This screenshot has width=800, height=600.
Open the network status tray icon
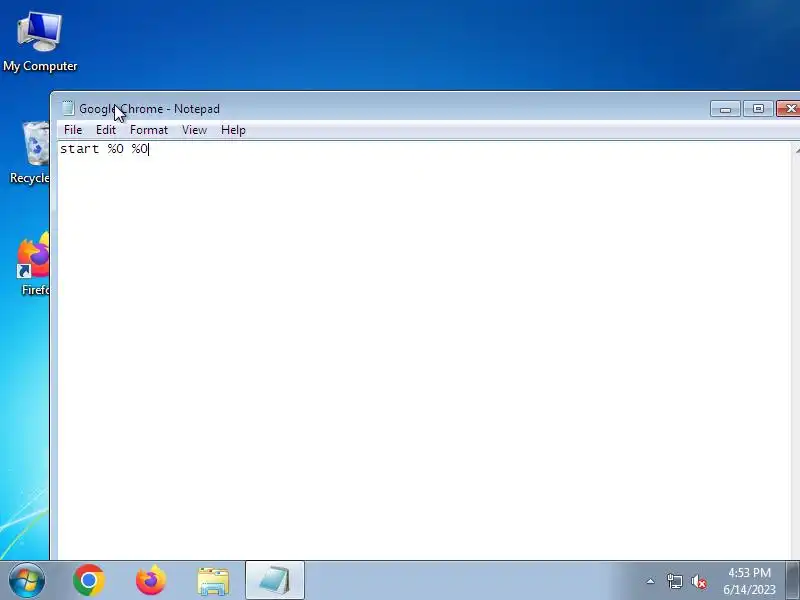pyautogui.click(x=674, y=581)
